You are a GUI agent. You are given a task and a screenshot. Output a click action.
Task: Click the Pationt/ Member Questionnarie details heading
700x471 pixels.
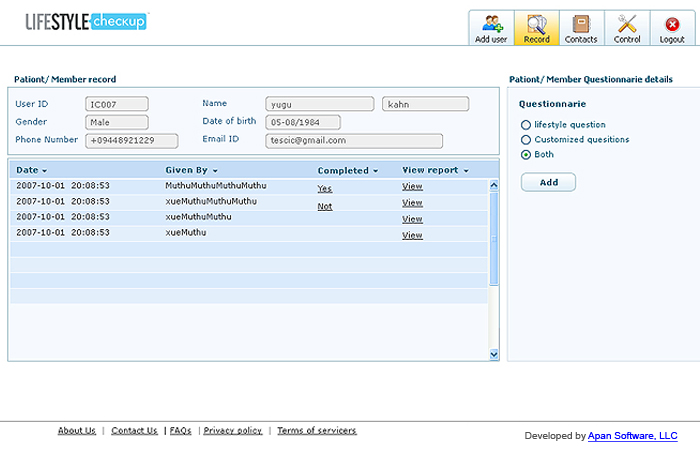pyautogui.click(x=591, y=79)
